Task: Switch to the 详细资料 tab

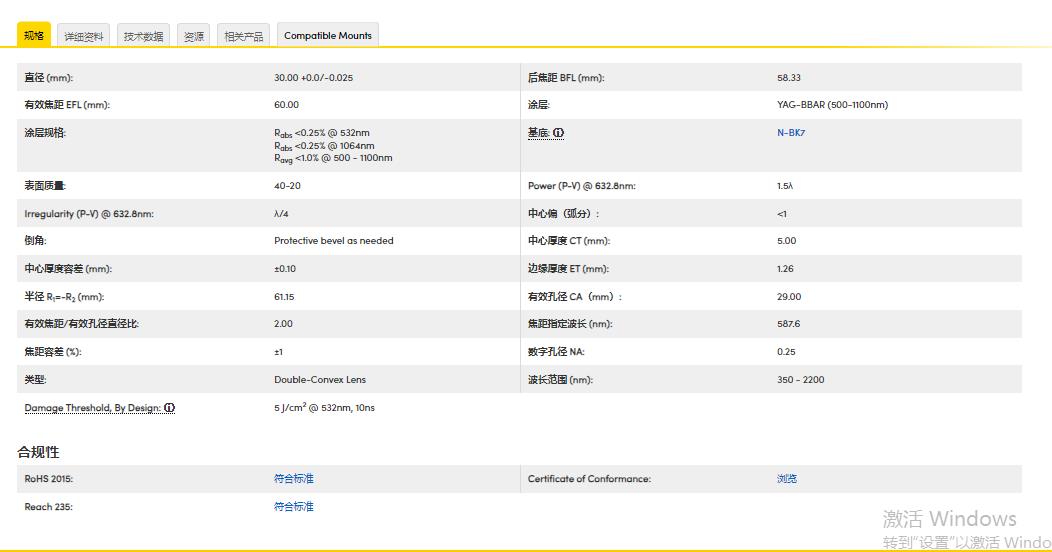Action: [84, 36]
